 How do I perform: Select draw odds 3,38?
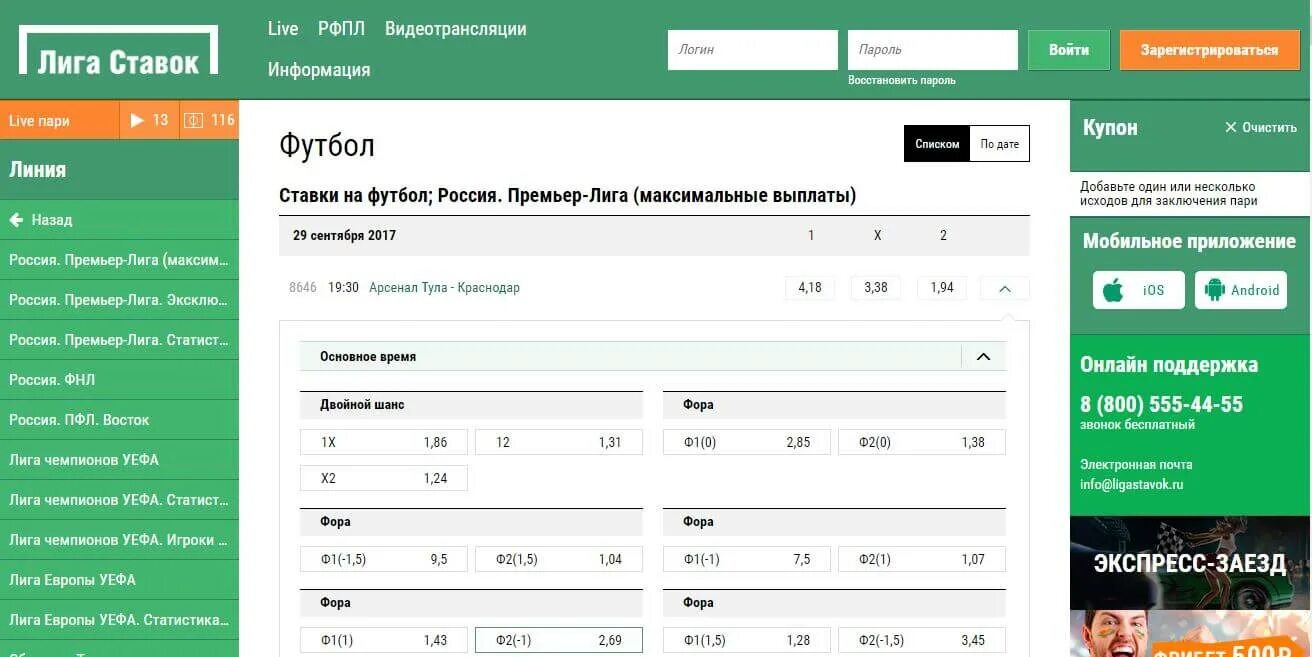pyautogui.click(x=876, y=288)
